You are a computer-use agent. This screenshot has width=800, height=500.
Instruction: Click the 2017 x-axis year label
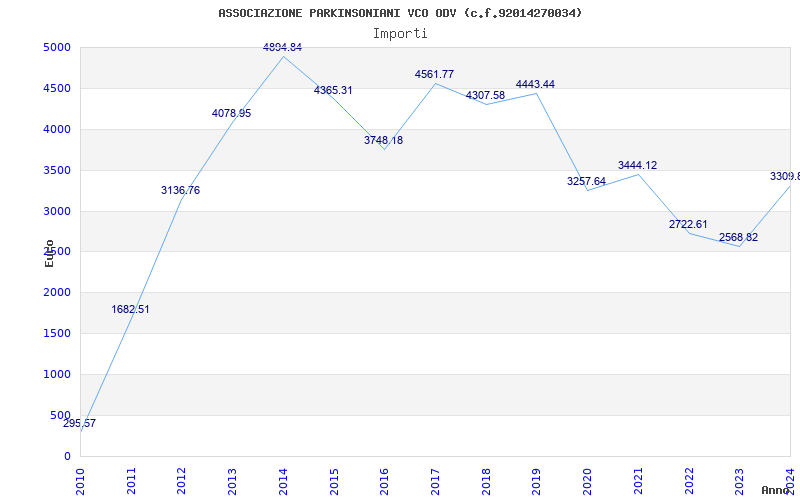click(x=435, y=481)
